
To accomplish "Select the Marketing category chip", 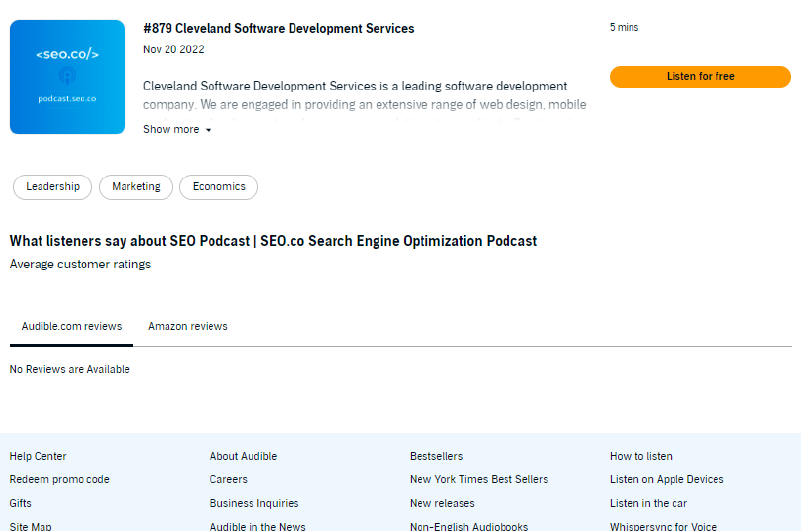I will coord(136,187).
